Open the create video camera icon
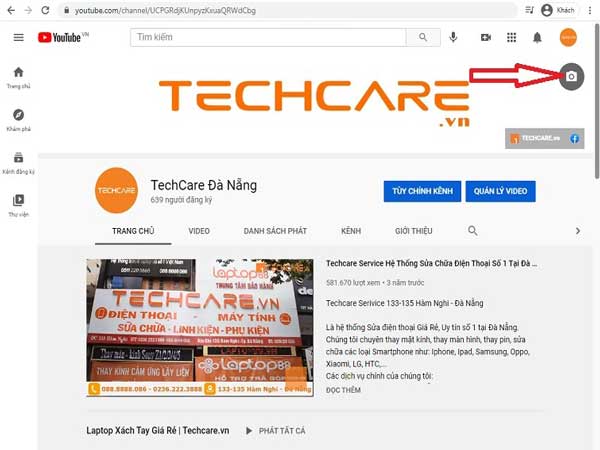The width and height of the screenshot is (600, 450). 486,37
